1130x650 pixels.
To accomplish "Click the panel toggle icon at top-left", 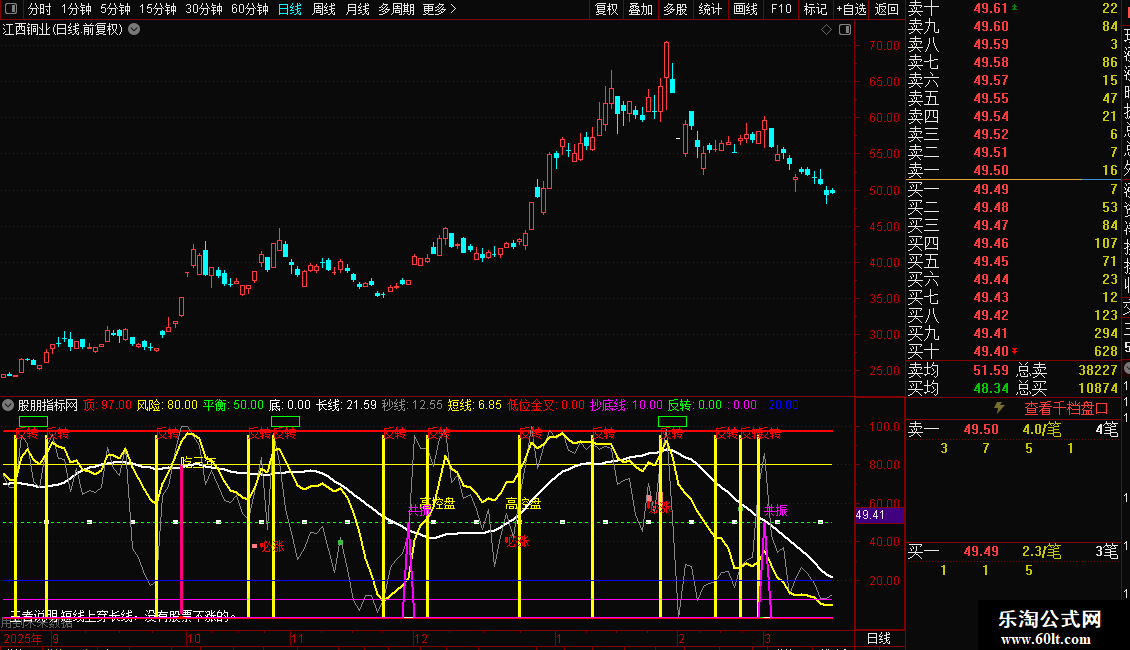I will click(11, 9).
